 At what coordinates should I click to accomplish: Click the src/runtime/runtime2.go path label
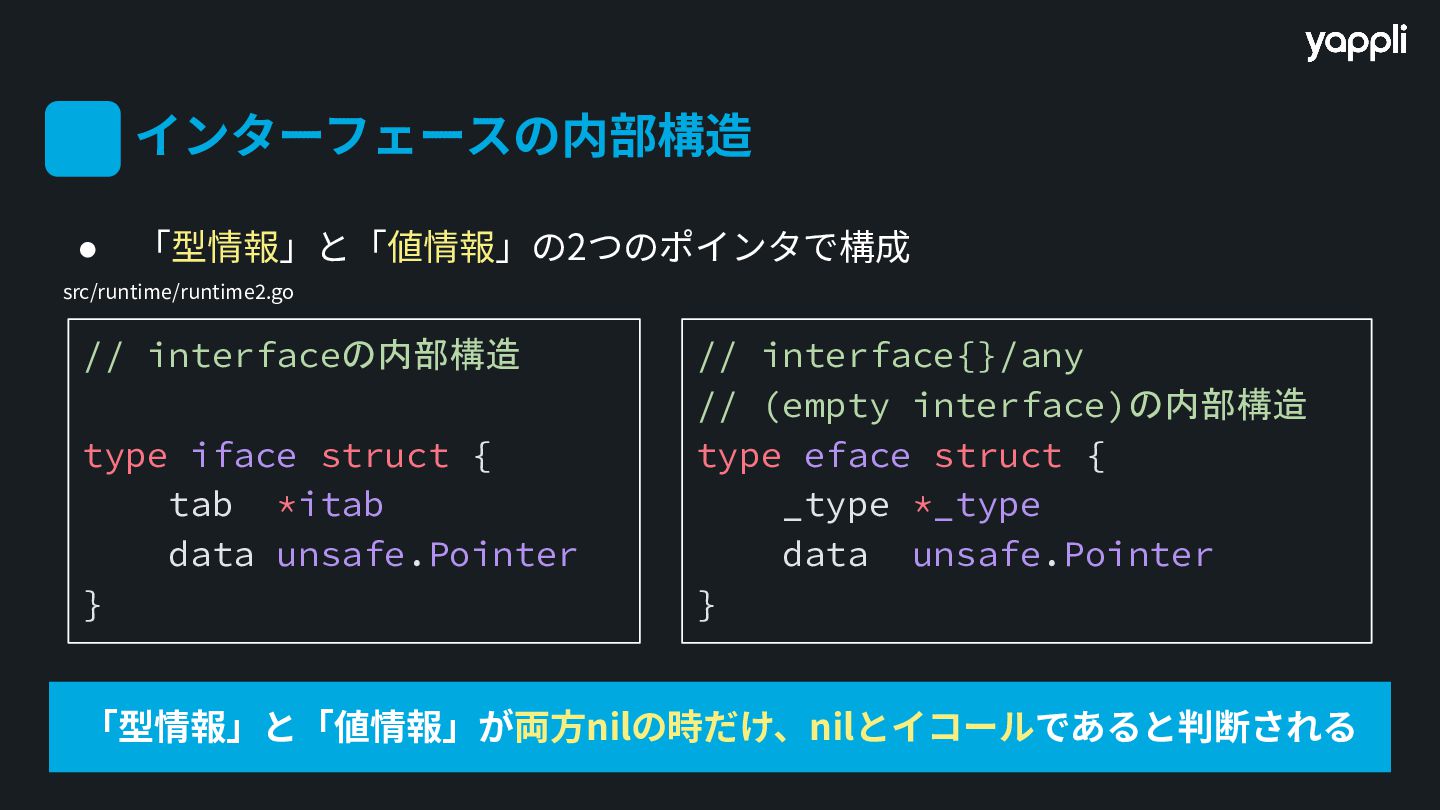coord(178,292)
